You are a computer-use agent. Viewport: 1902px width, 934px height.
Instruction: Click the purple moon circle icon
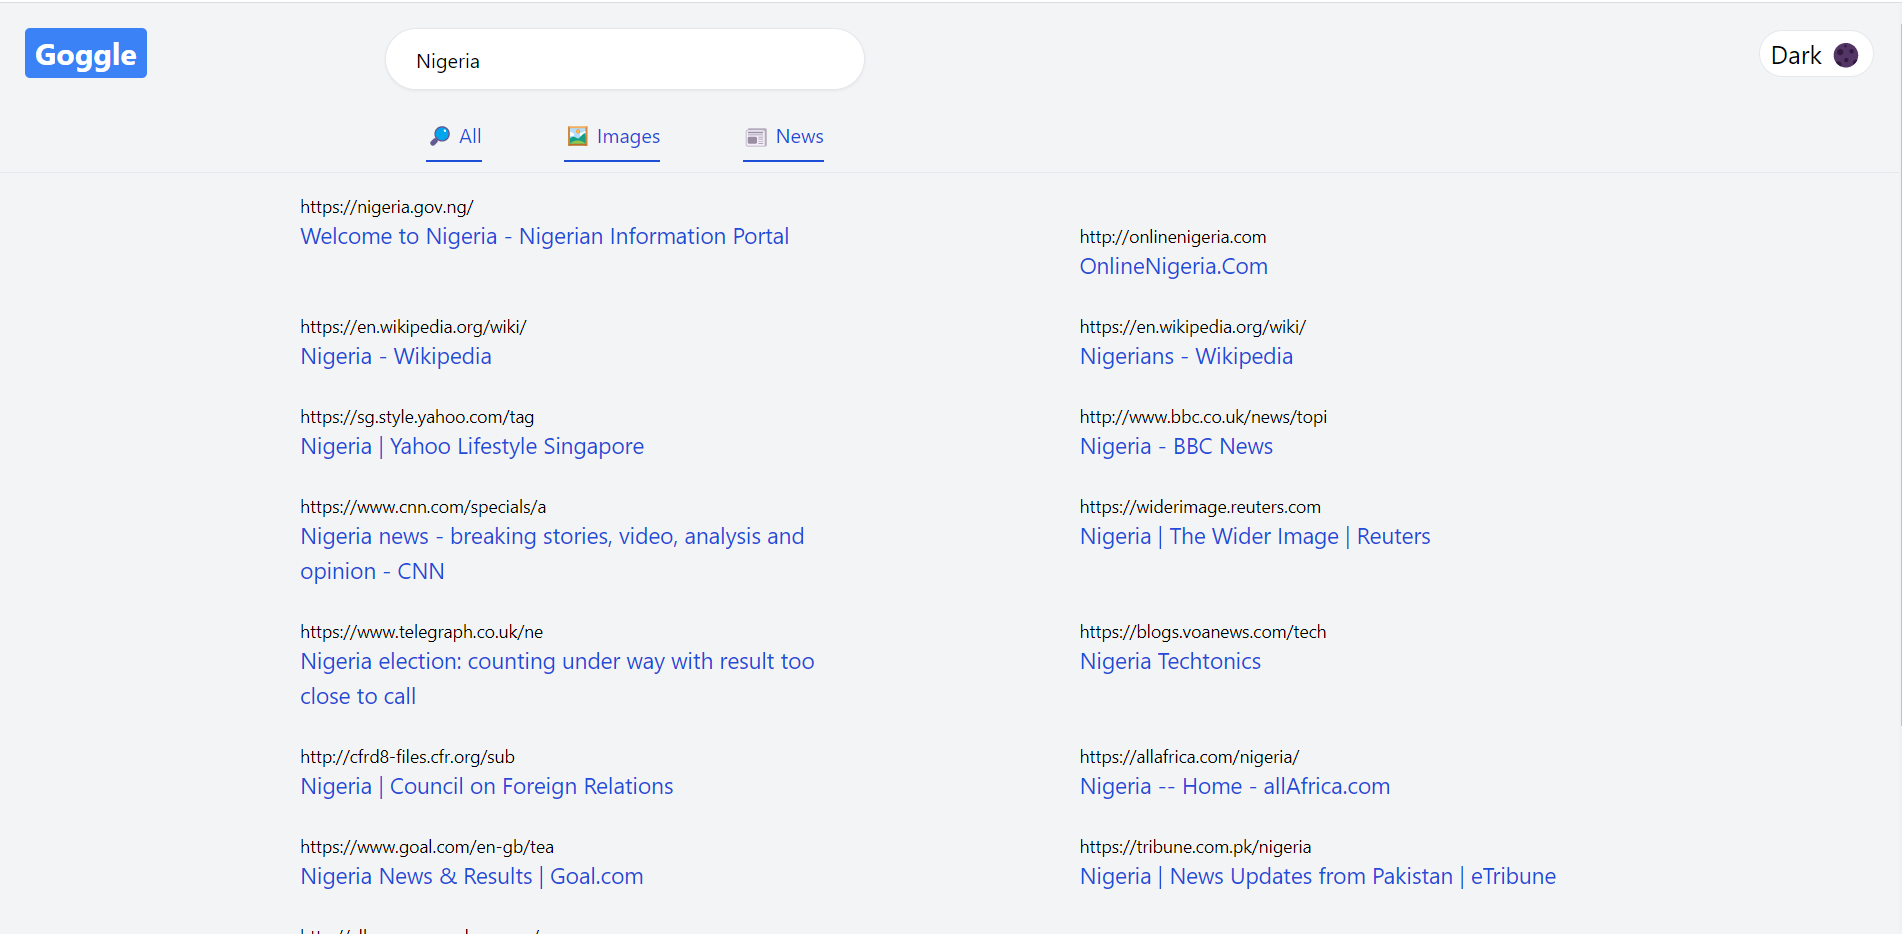click(x=1845, y=55)
